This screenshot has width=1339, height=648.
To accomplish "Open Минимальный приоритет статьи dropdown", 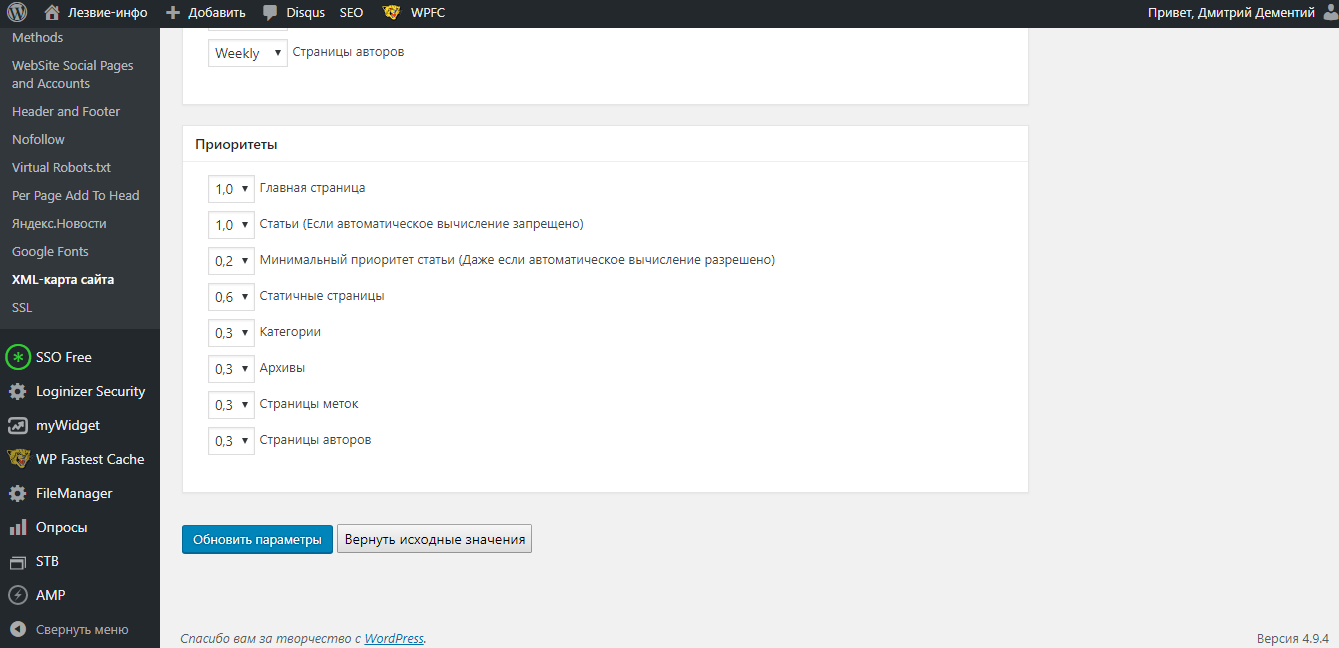I will 231,261.
